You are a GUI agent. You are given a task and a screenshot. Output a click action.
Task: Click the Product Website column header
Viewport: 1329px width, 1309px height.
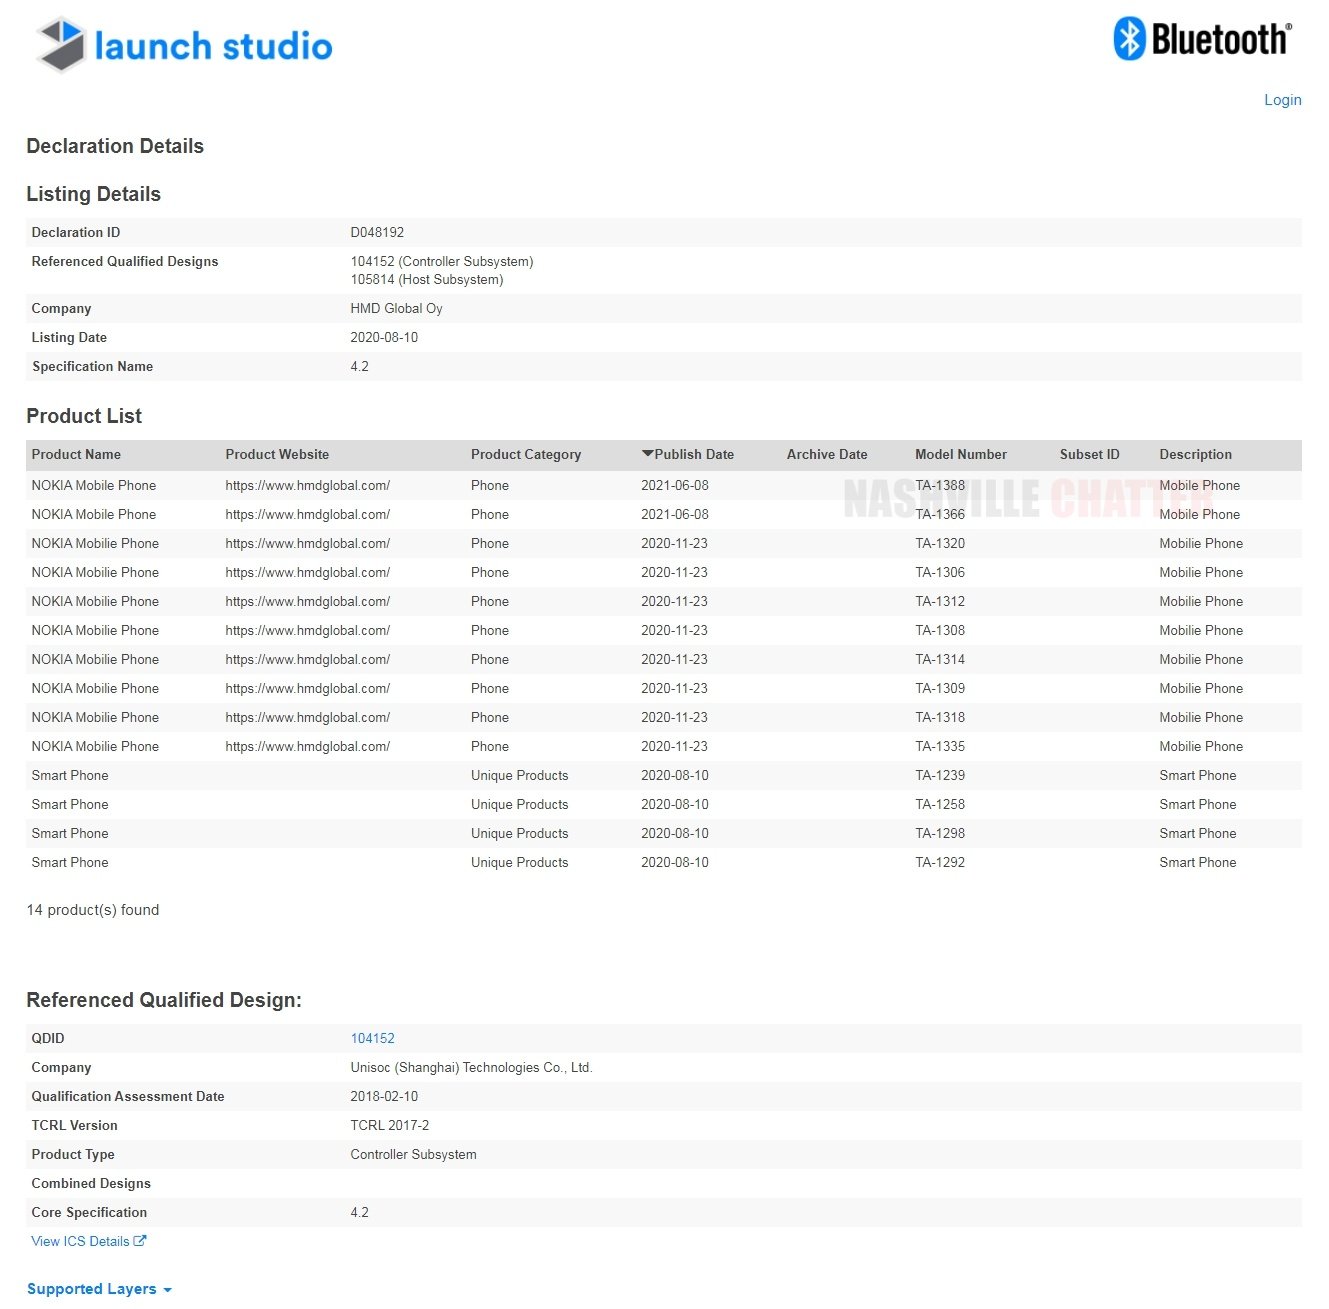coord(277,454)
